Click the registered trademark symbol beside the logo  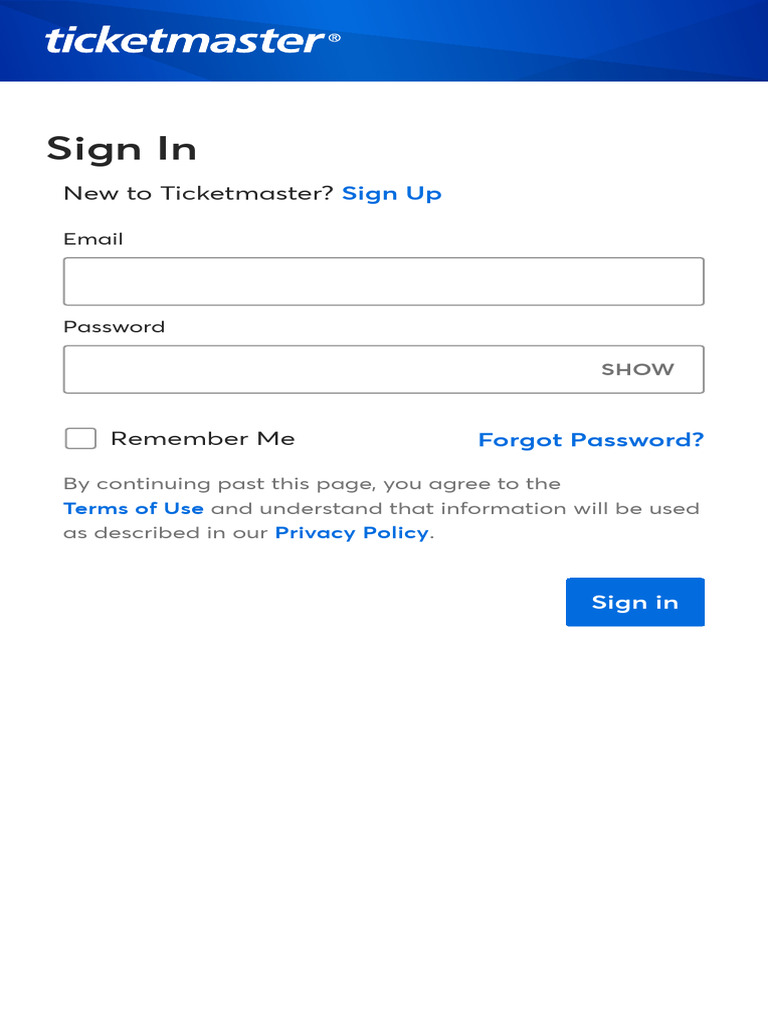tap(334, 38)
